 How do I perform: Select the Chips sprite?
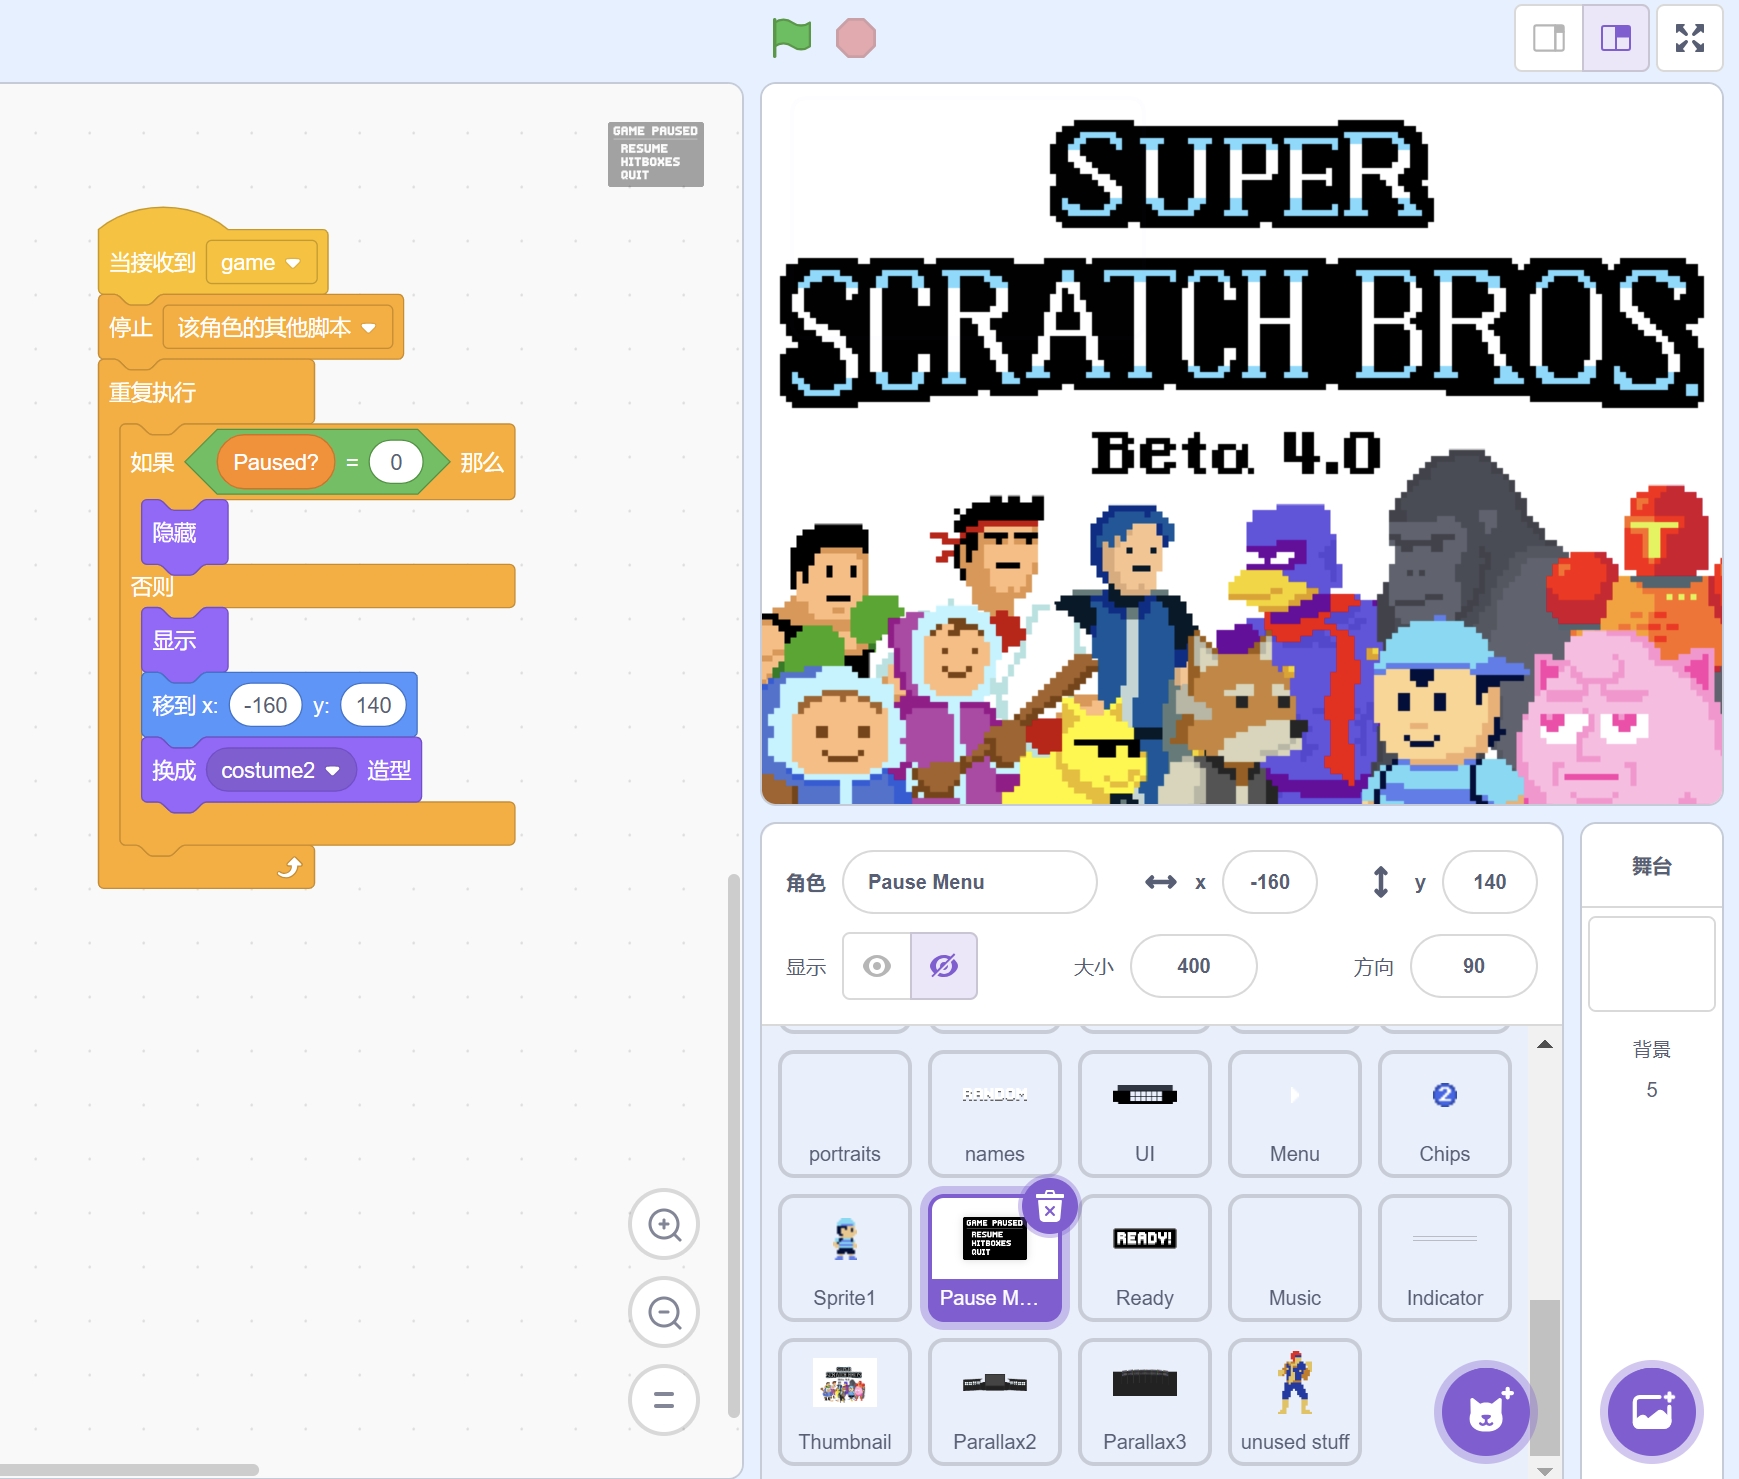tap(1444, 1114)
